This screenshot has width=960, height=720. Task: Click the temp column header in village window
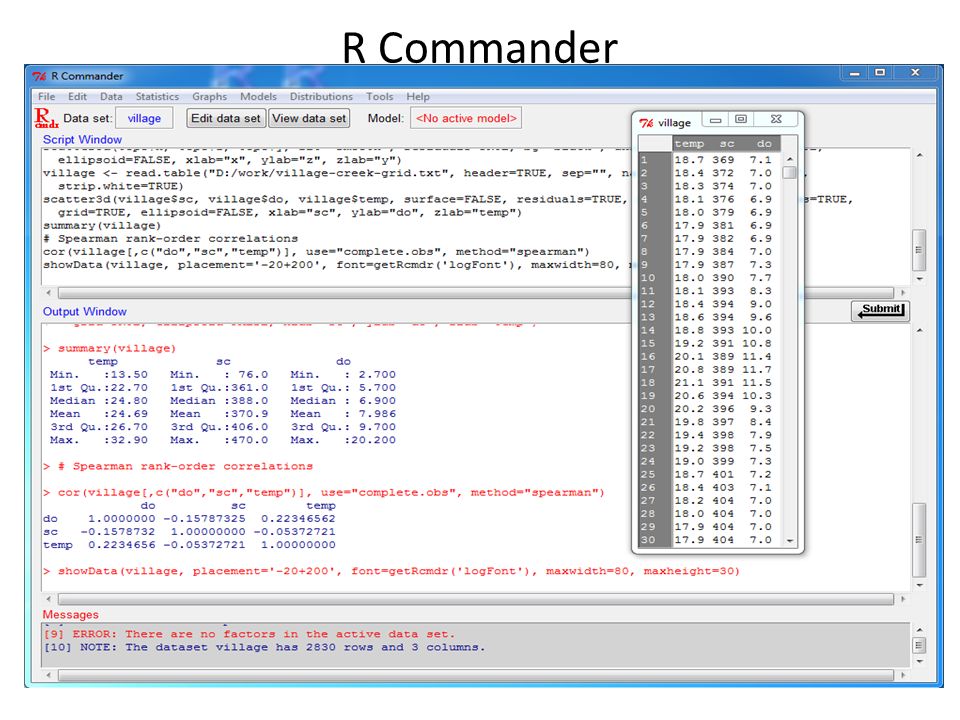tap(689, 144)
